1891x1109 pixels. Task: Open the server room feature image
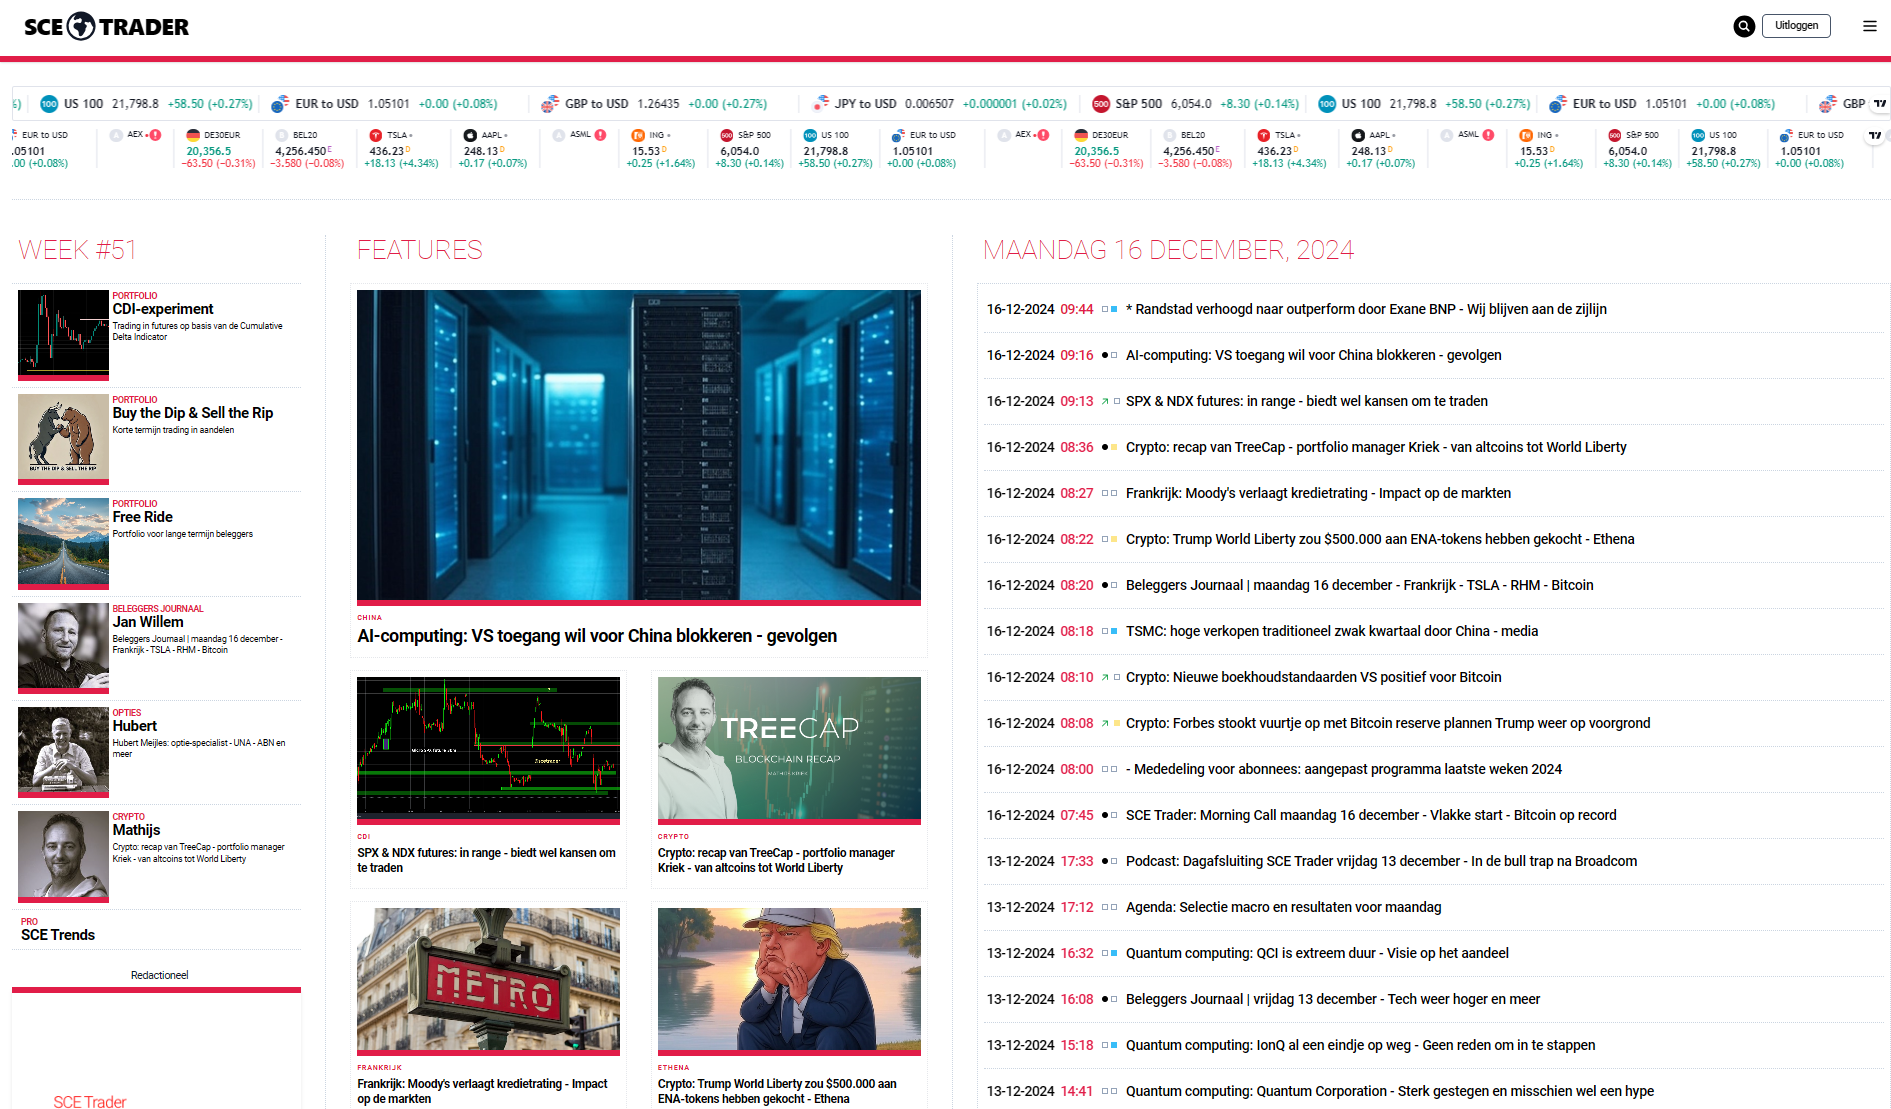click(639, 446)
